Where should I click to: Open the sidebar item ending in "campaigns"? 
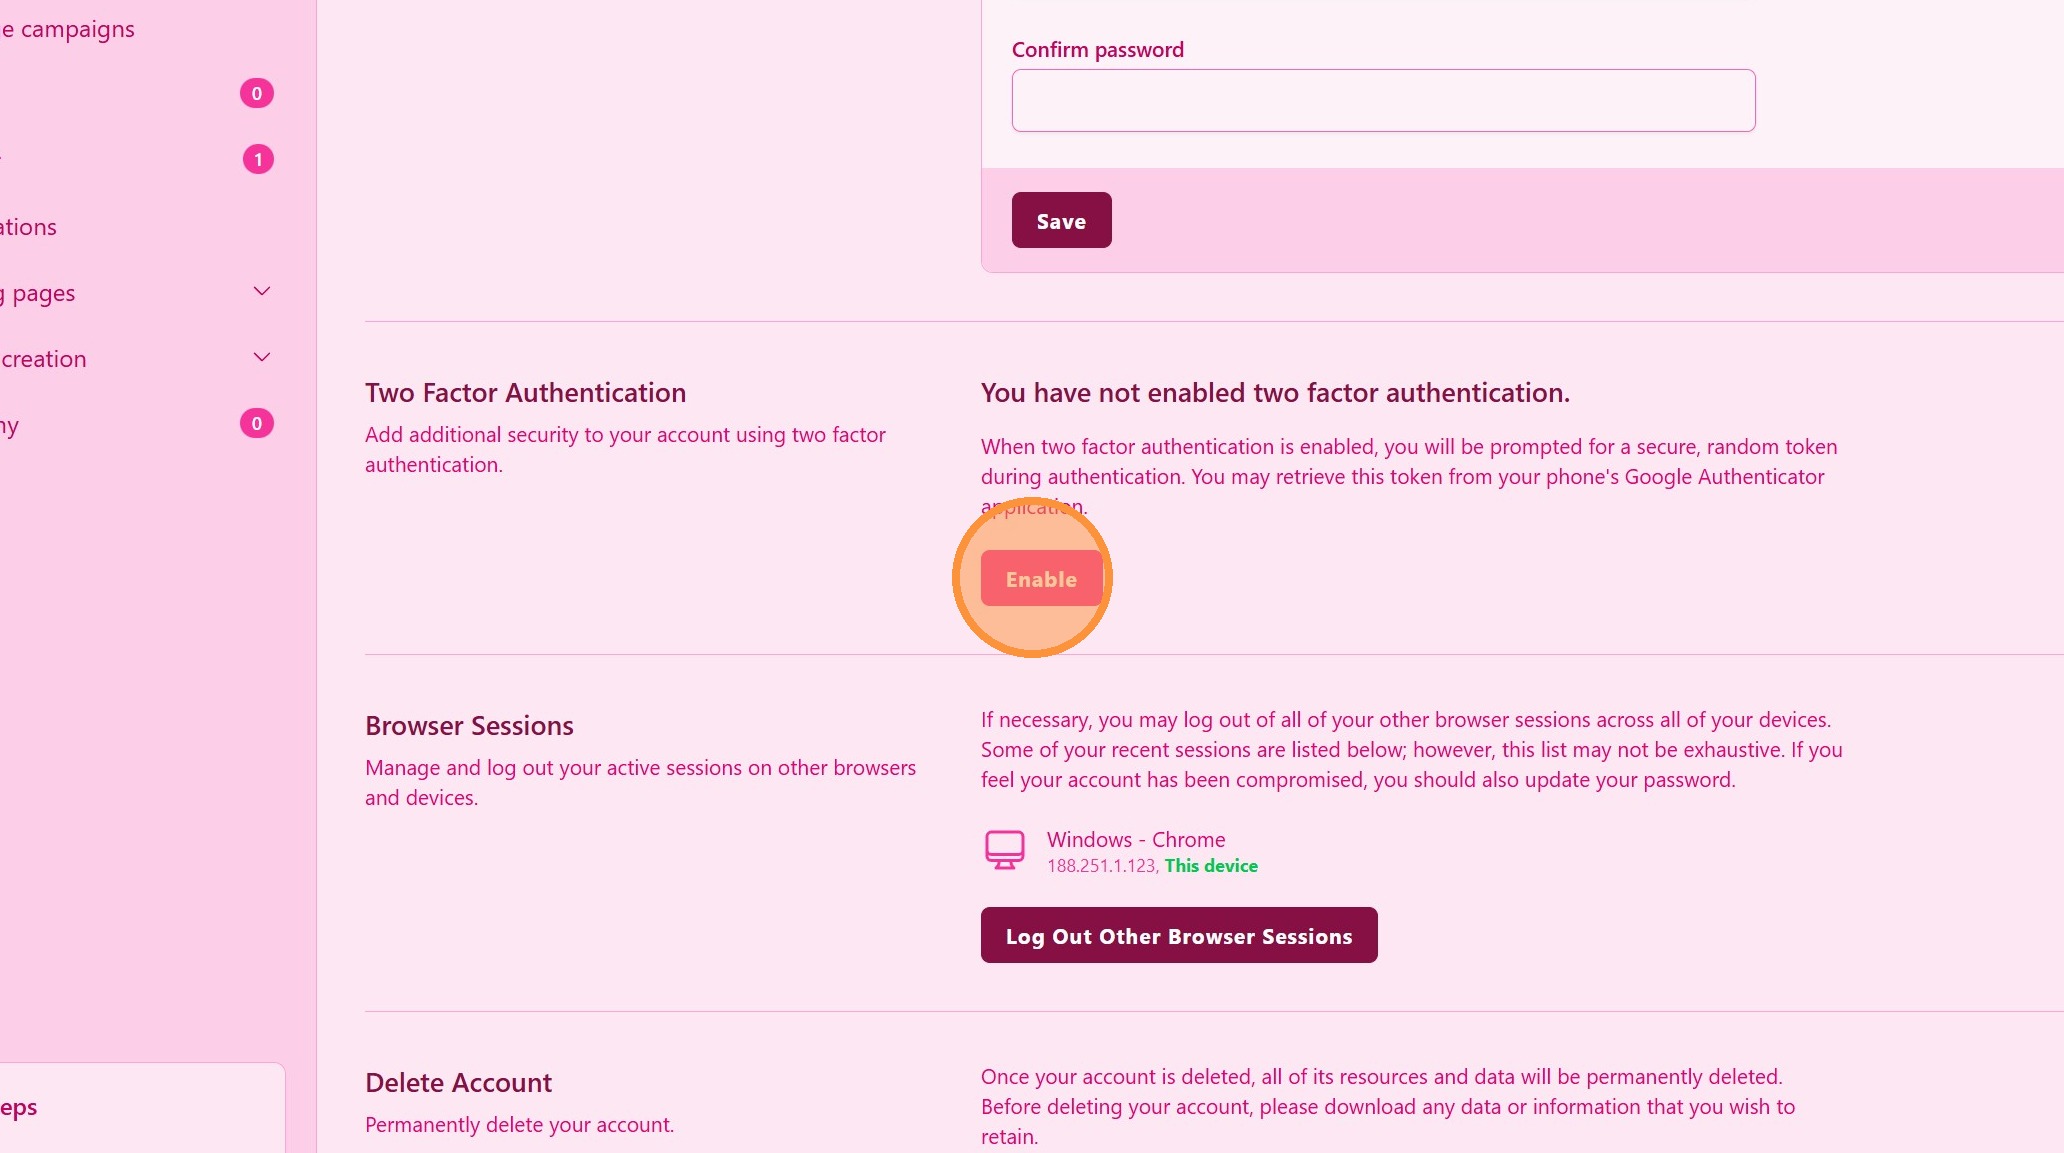(70, 30)
